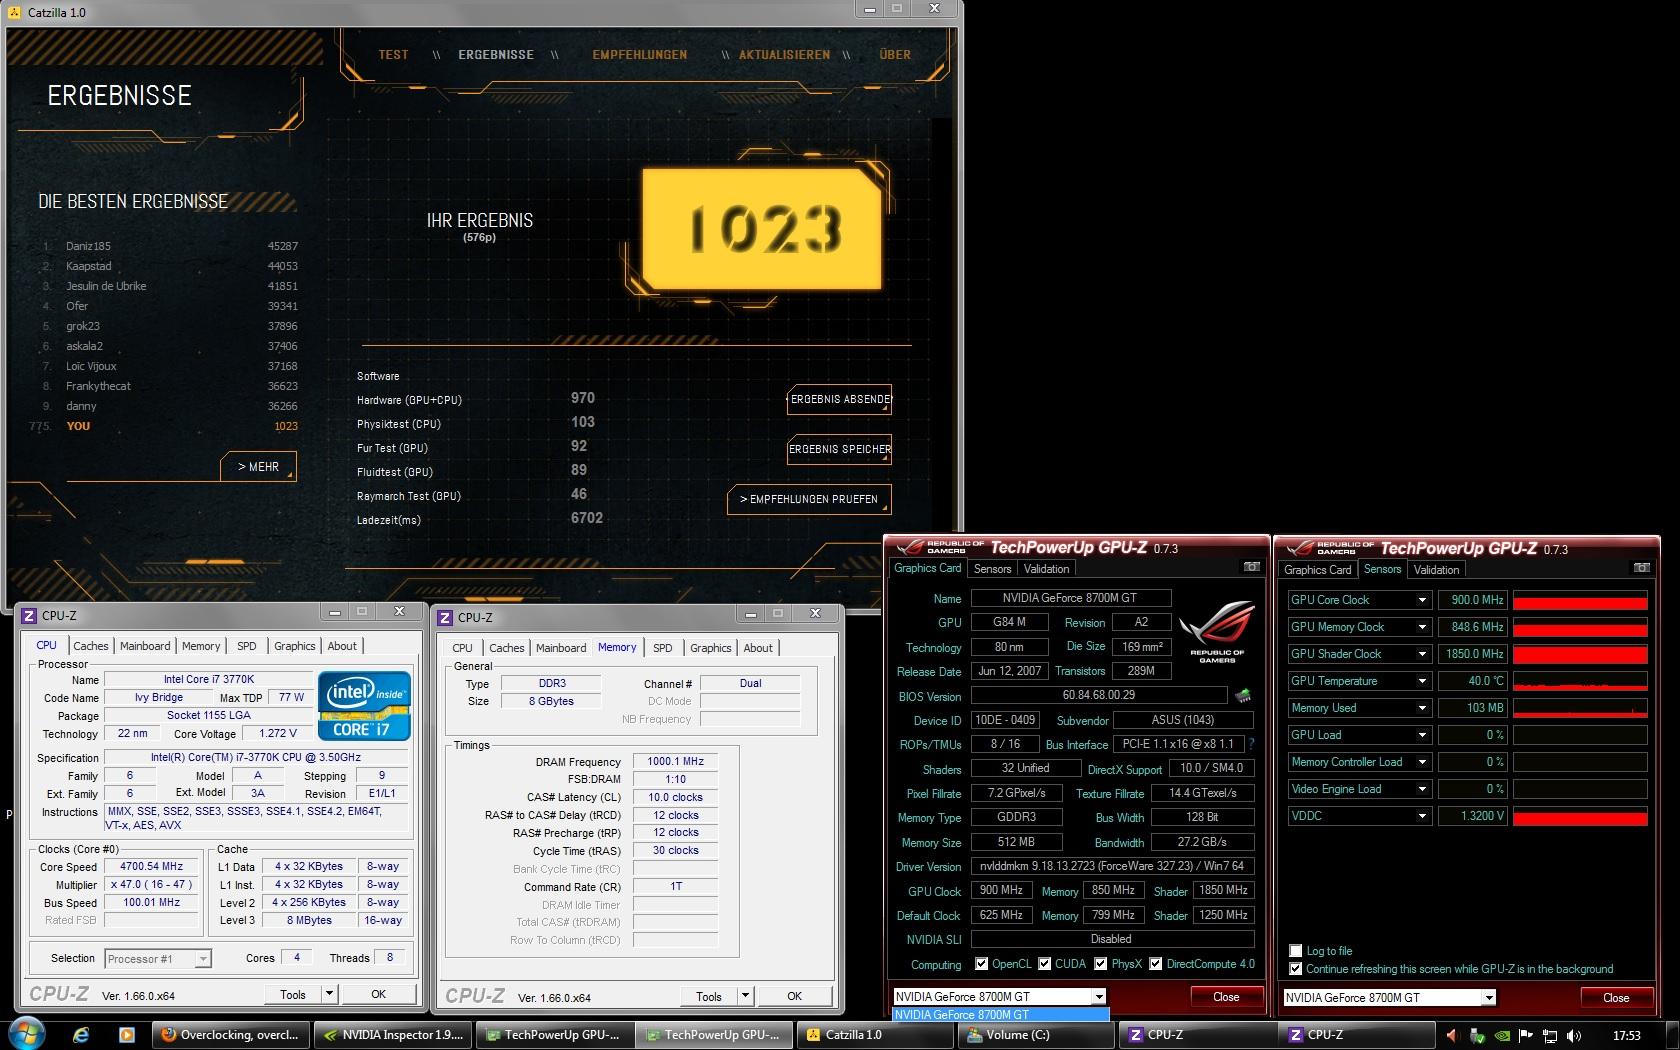Toggle the OpenCL checkbox
Screen dimensions: 1680x1050
[x=982, y=964]
